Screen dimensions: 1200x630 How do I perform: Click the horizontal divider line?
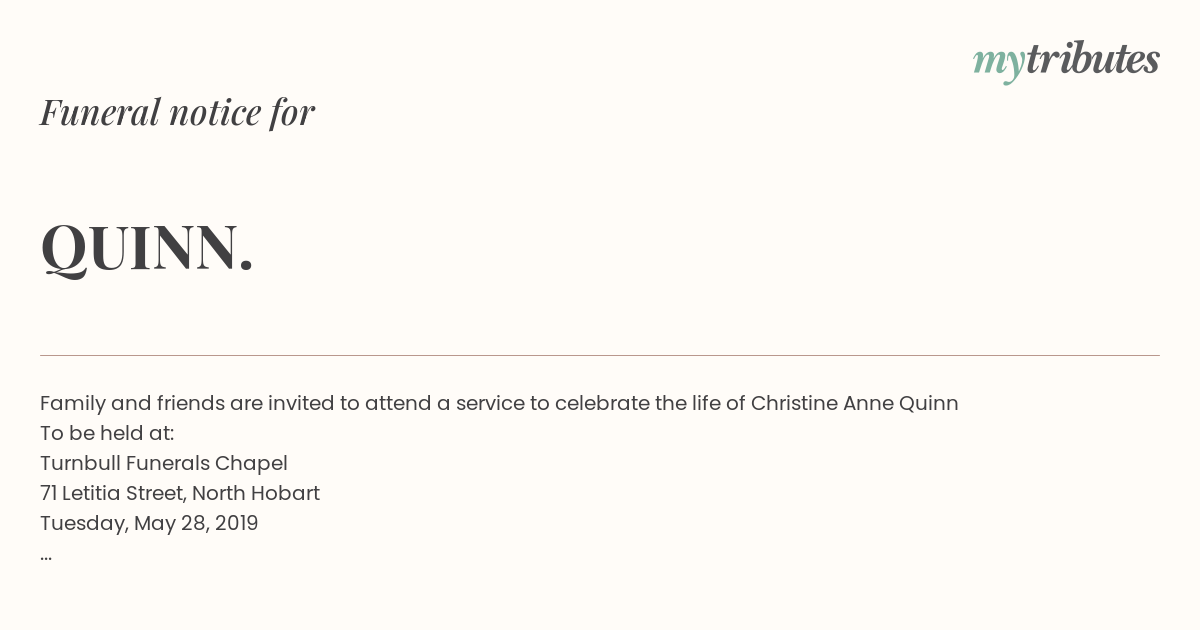(600, 355)
